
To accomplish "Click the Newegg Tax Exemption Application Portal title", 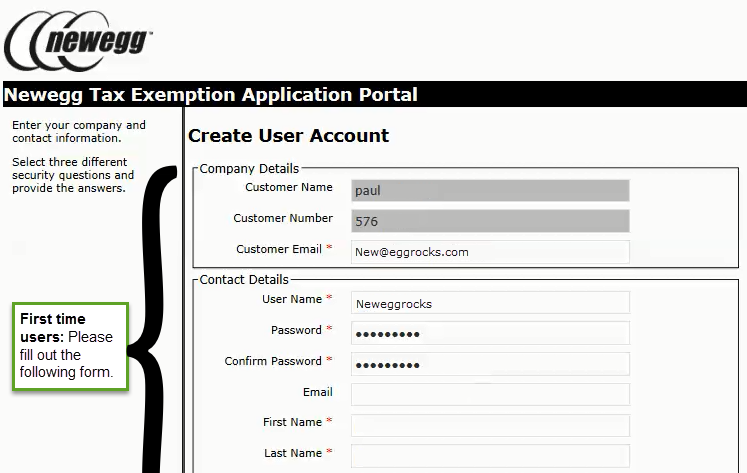I will tap(211, 94).
